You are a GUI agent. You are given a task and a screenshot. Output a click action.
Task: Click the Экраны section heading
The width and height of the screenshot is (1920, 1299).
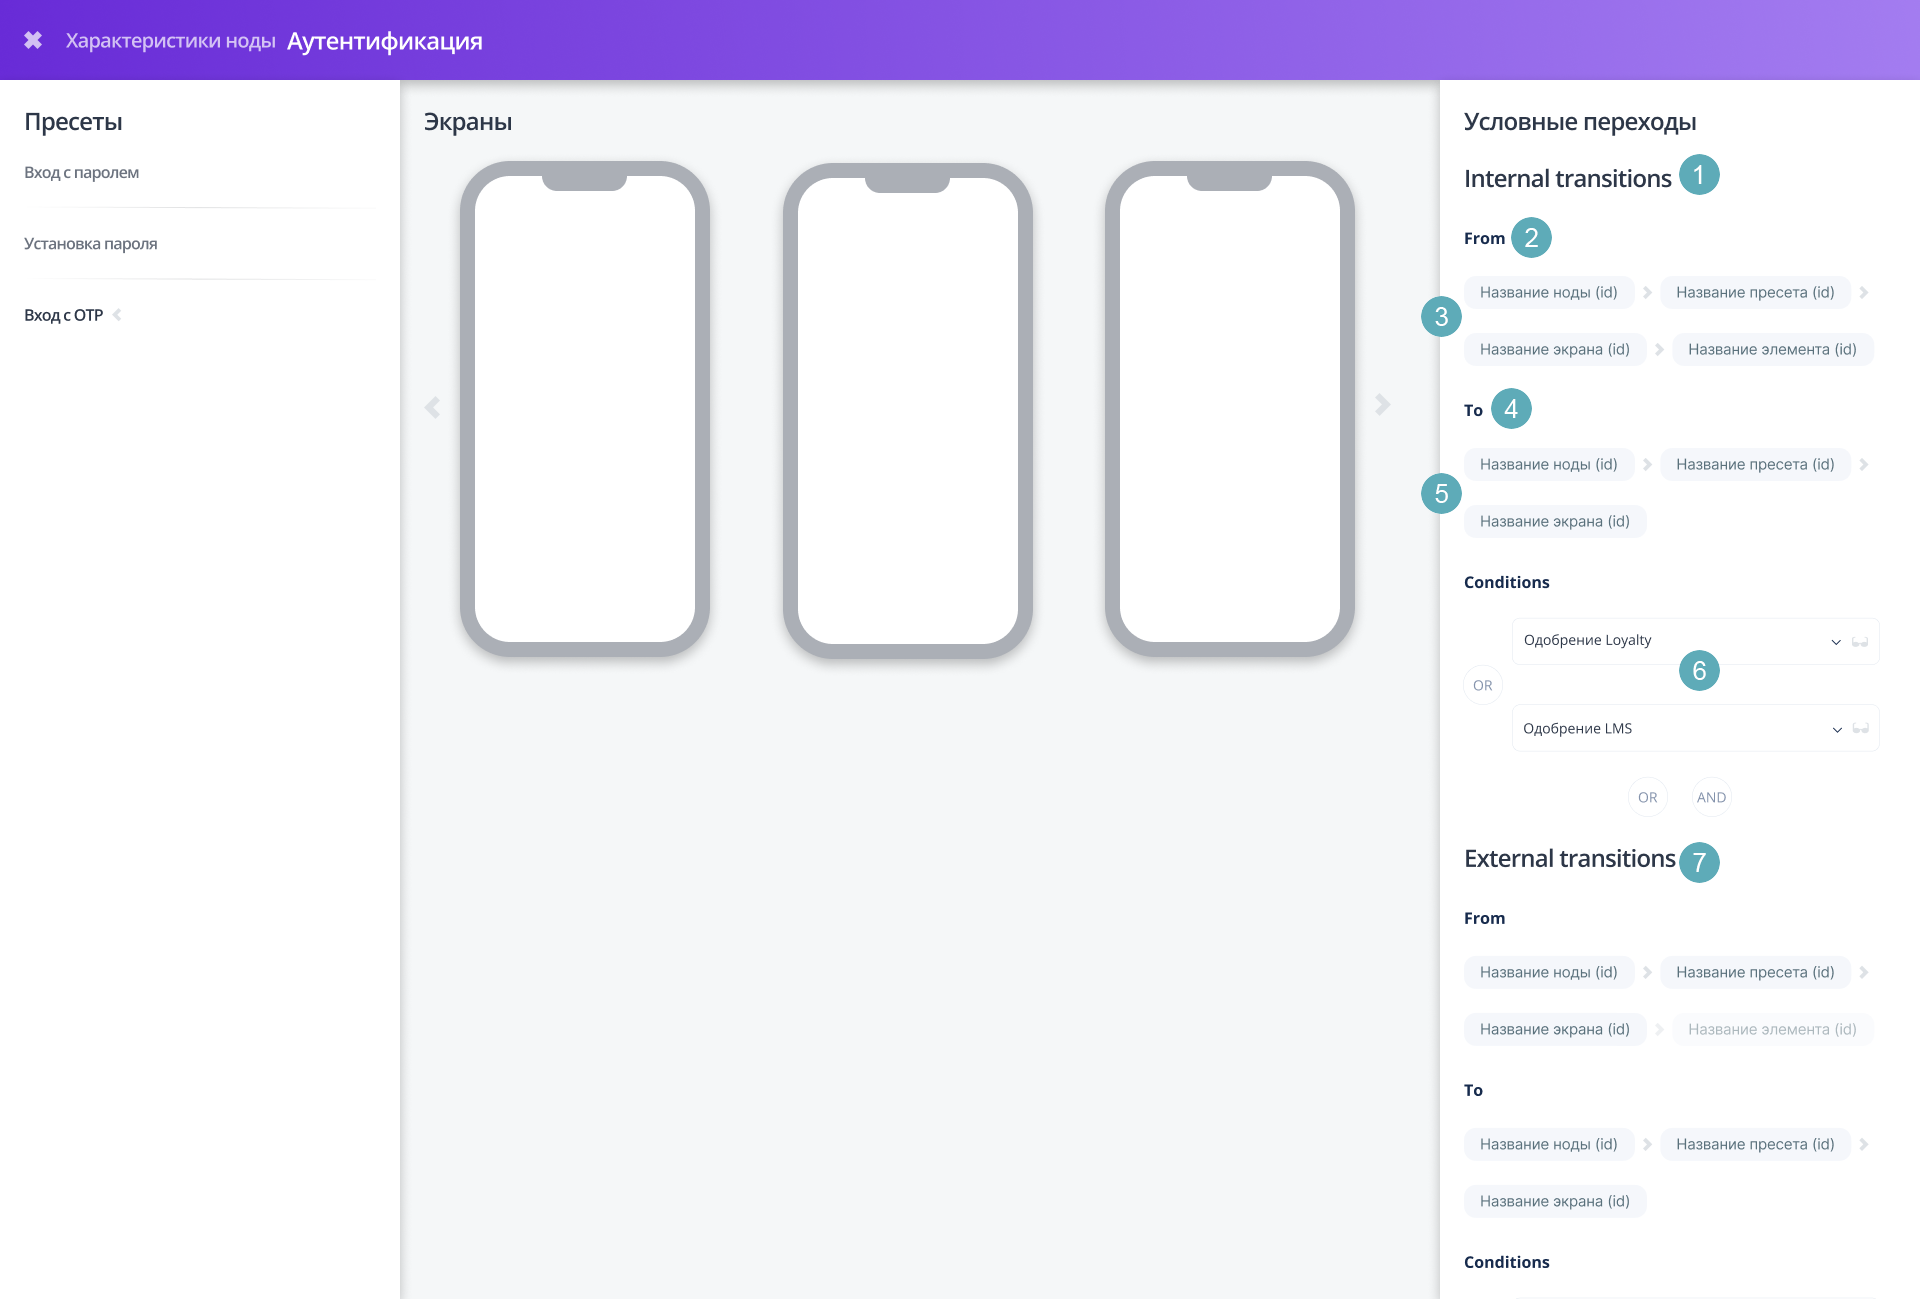[x=468, y=122]
